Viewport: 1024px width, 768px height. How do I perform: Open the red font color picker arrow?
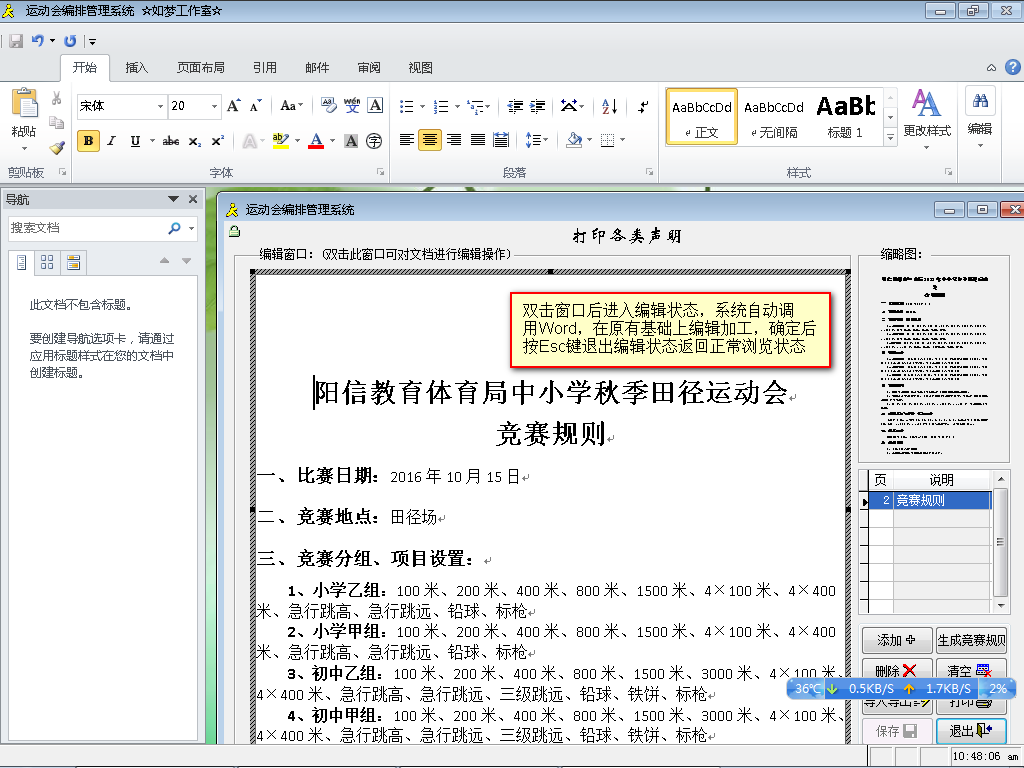pos(333,141)
